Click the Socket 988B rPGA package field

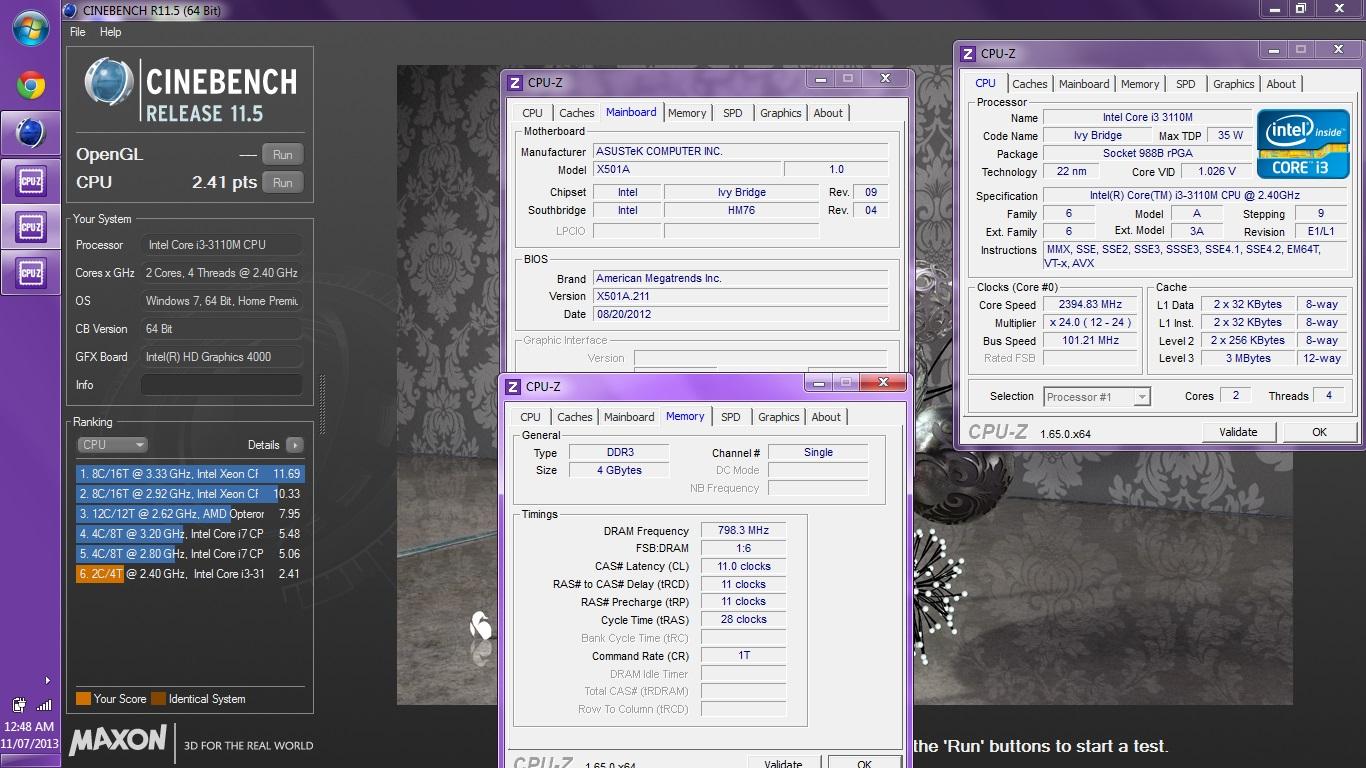pyautogui.click(x=1148, y=154)
